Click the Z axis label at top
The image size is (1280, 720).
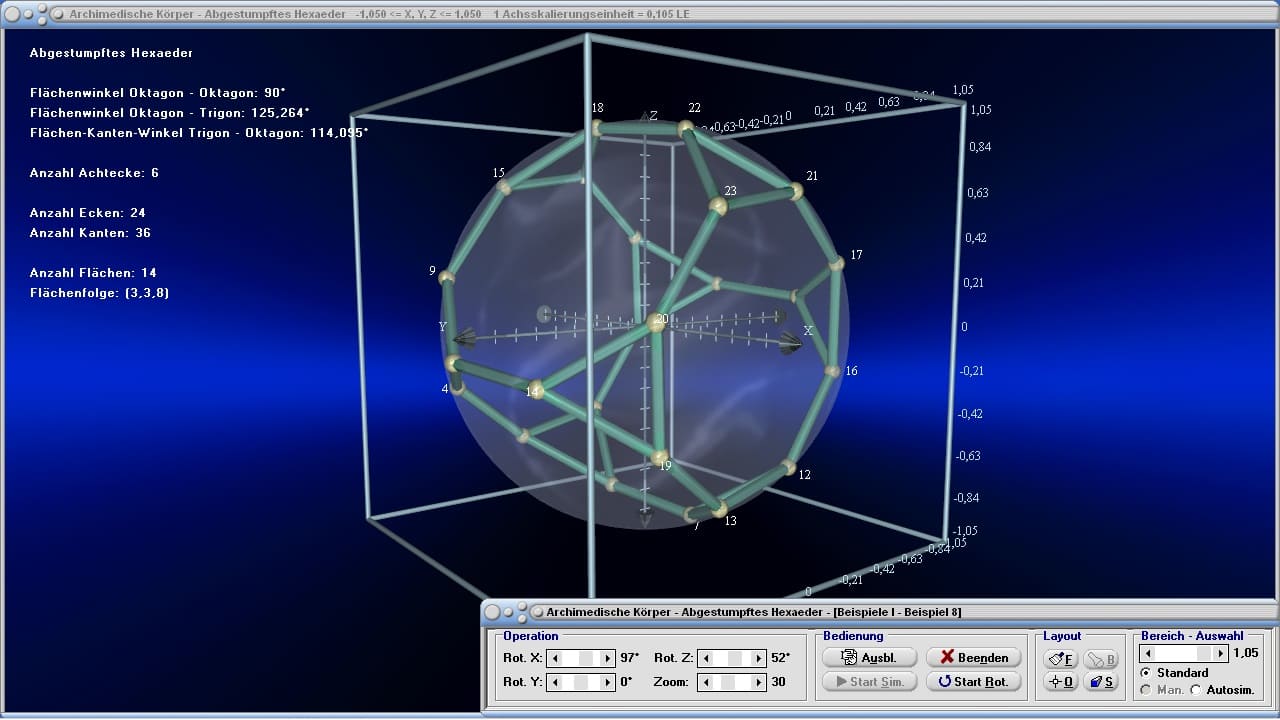tap(653, 116)
